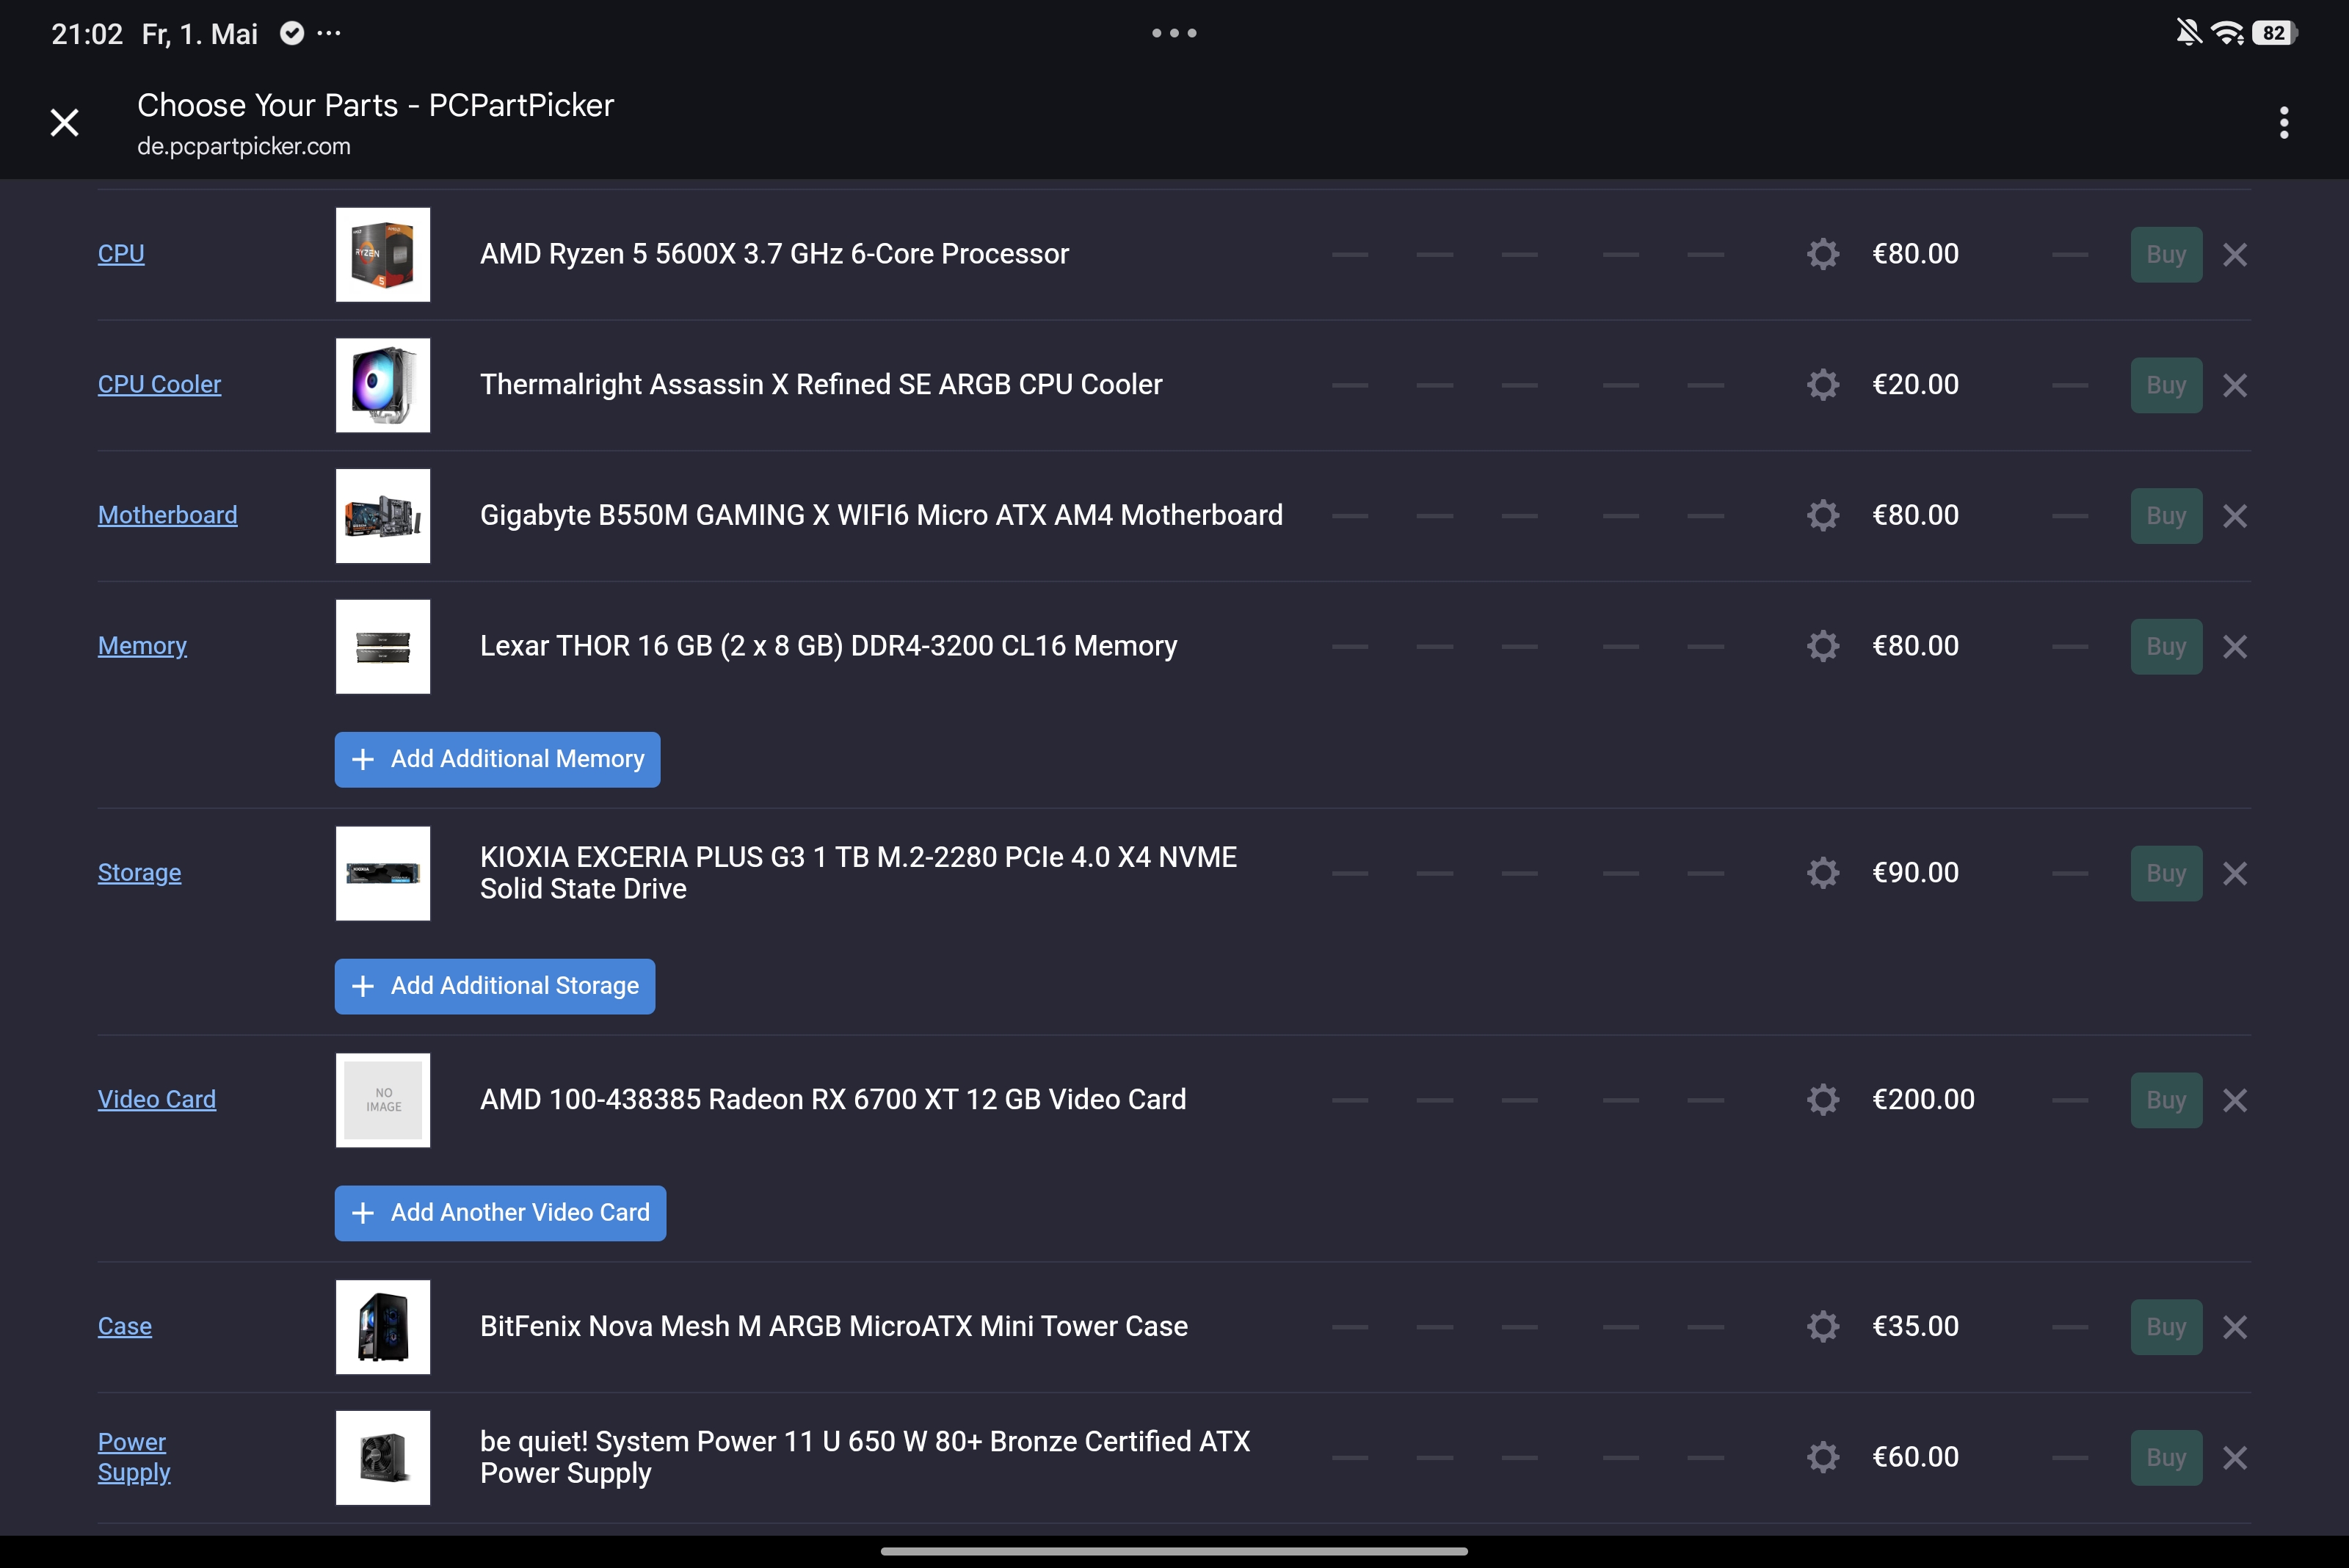Open the Power Supply category link

click(x=134, y=1458)
